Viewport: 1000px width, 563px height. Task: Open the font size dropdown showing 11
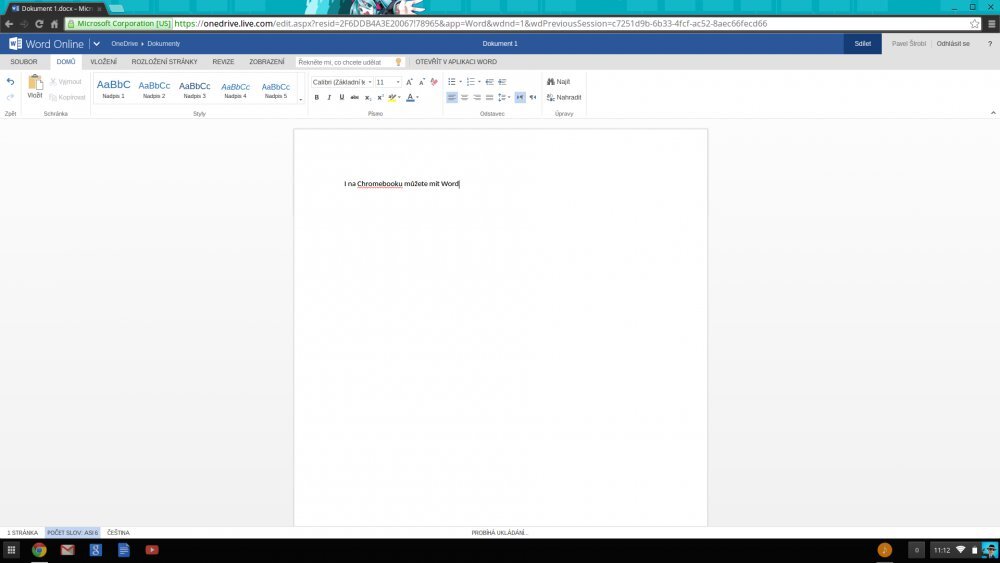(x=387, y=82)
